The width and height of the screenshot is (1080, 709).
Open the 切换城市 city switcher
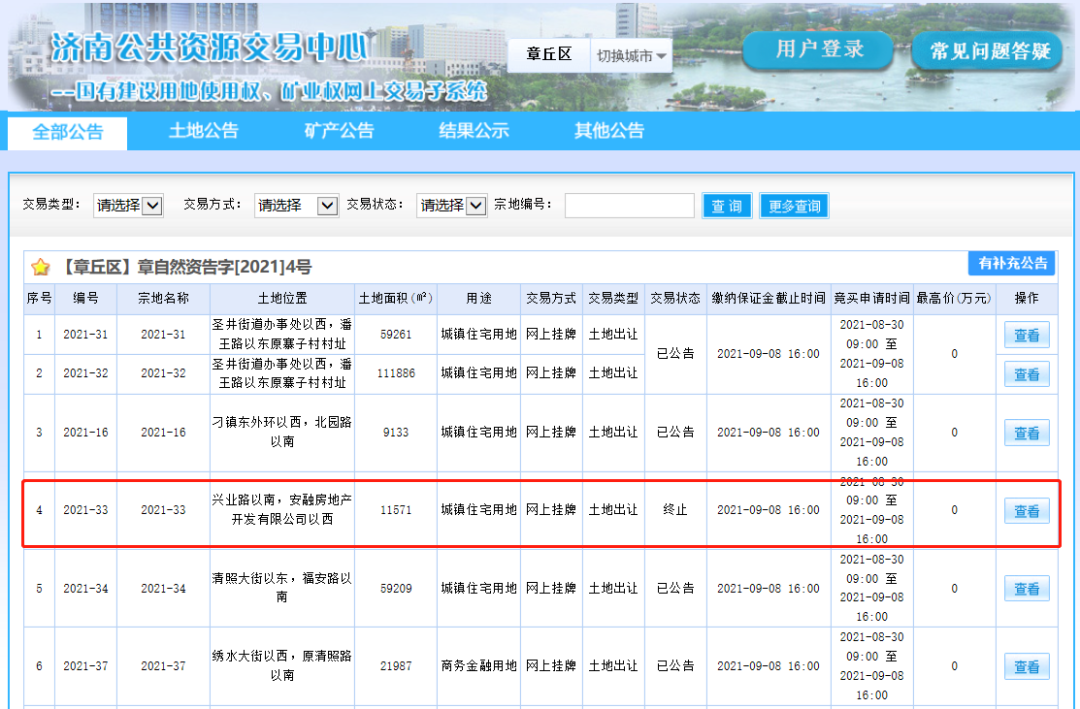(x=631, y=56)
